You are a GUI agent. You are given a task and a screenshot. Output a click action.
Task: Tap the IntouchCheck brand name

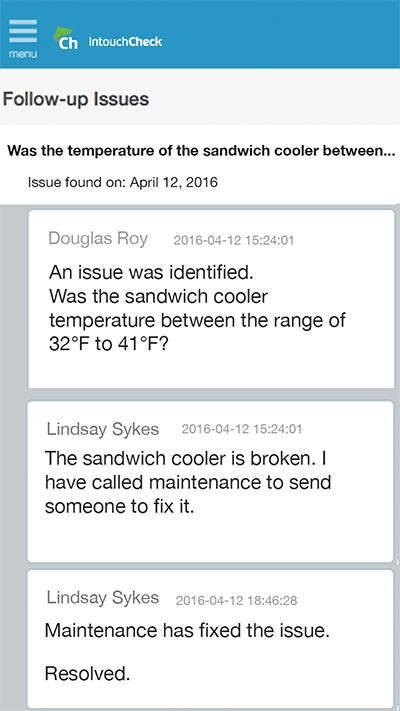pyautogui.click(x=125, y=42)
